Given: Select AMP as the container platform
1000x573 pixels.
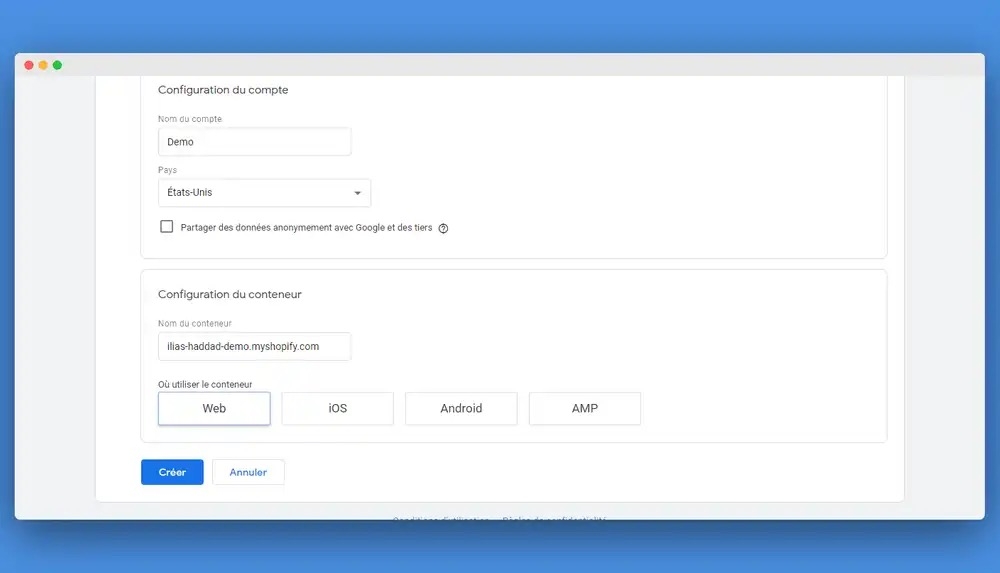Looking at the screenshot, I should (584, 408).
